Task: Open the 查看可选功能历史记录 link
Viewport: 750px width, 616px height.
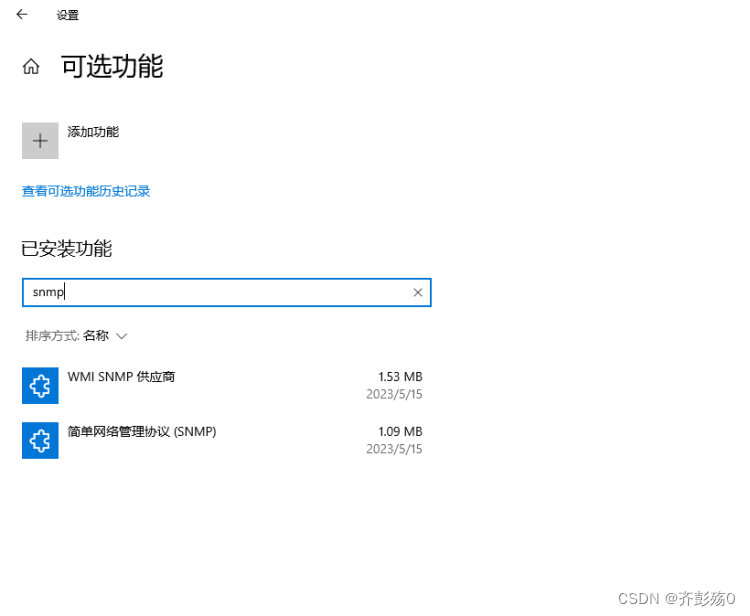Action: [x=86, y=191]
